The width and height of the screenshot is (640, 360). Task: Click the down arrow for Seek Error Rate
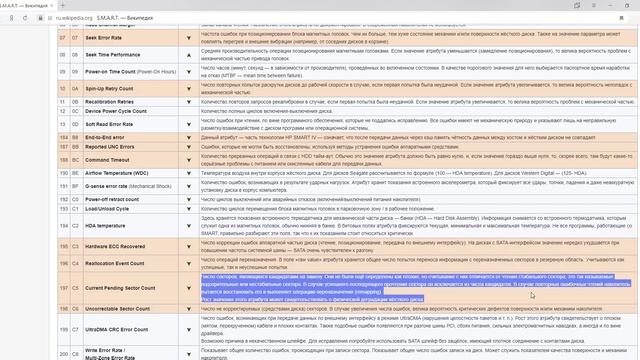(x=189, y=38)
